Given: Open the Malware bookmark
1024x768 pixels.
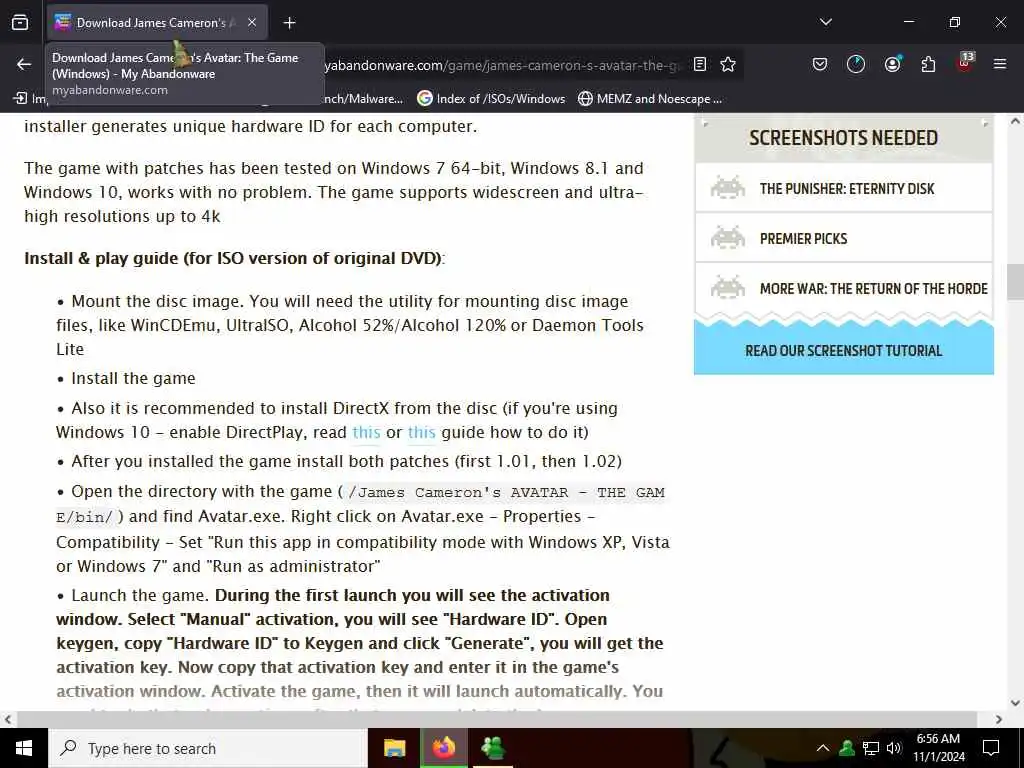Looking at the screenshot, I should [364, 99].
